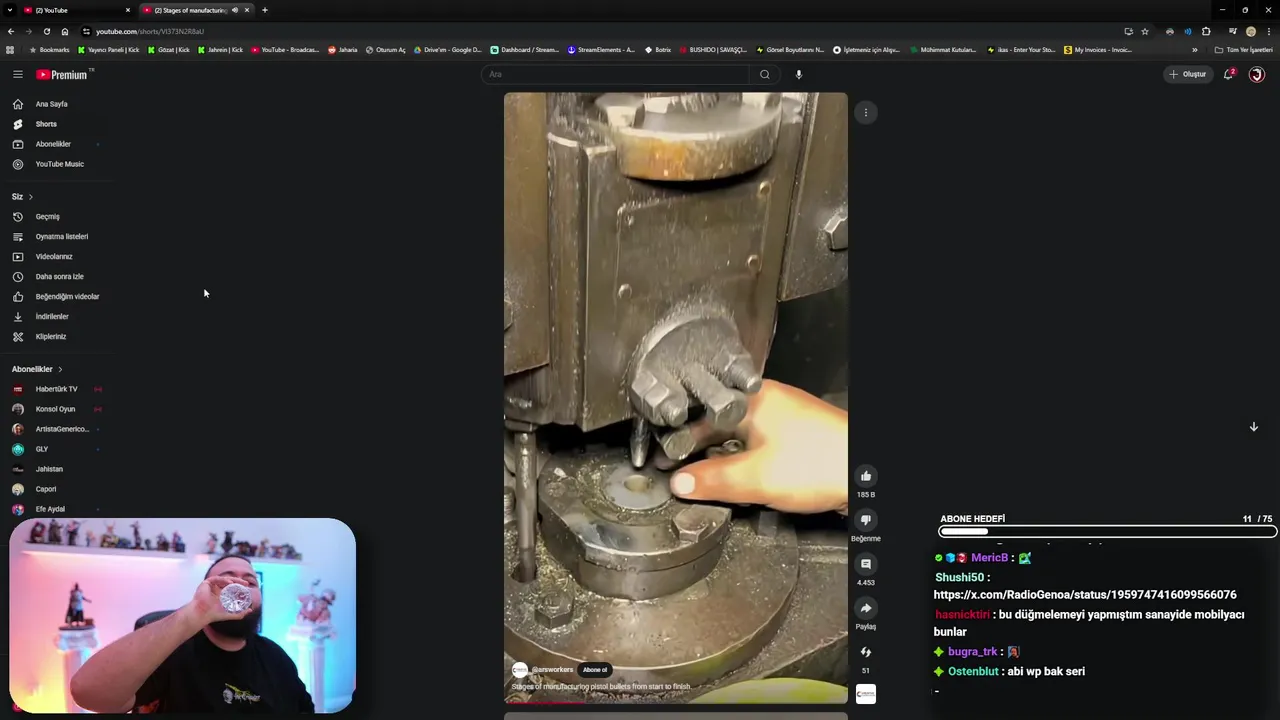Open the YouTube account avatar menu
Screen dimensions: 1280x720
[1257, 74]
